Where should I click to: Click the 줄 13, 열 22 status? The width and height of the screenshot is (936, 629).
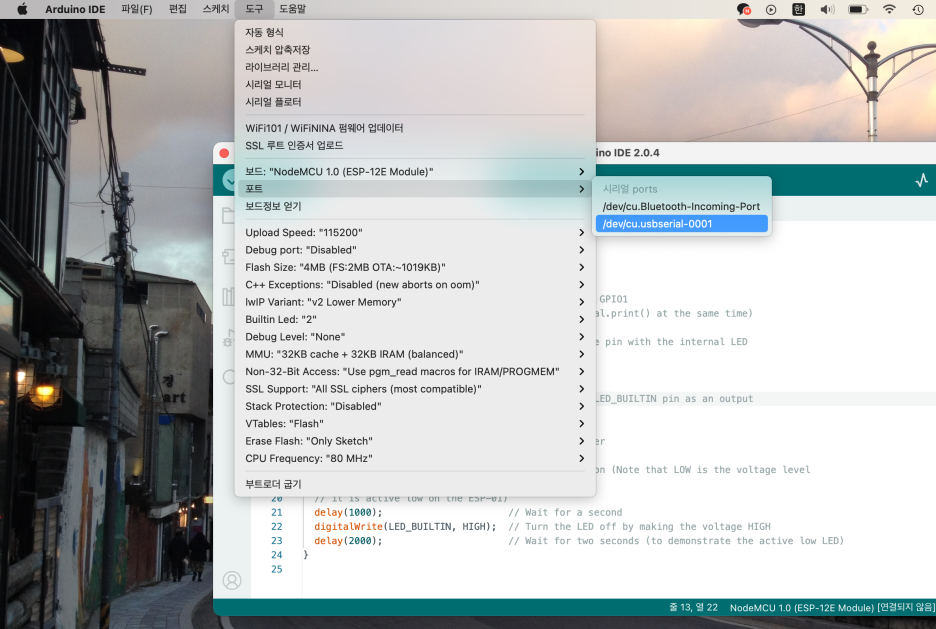693,607
